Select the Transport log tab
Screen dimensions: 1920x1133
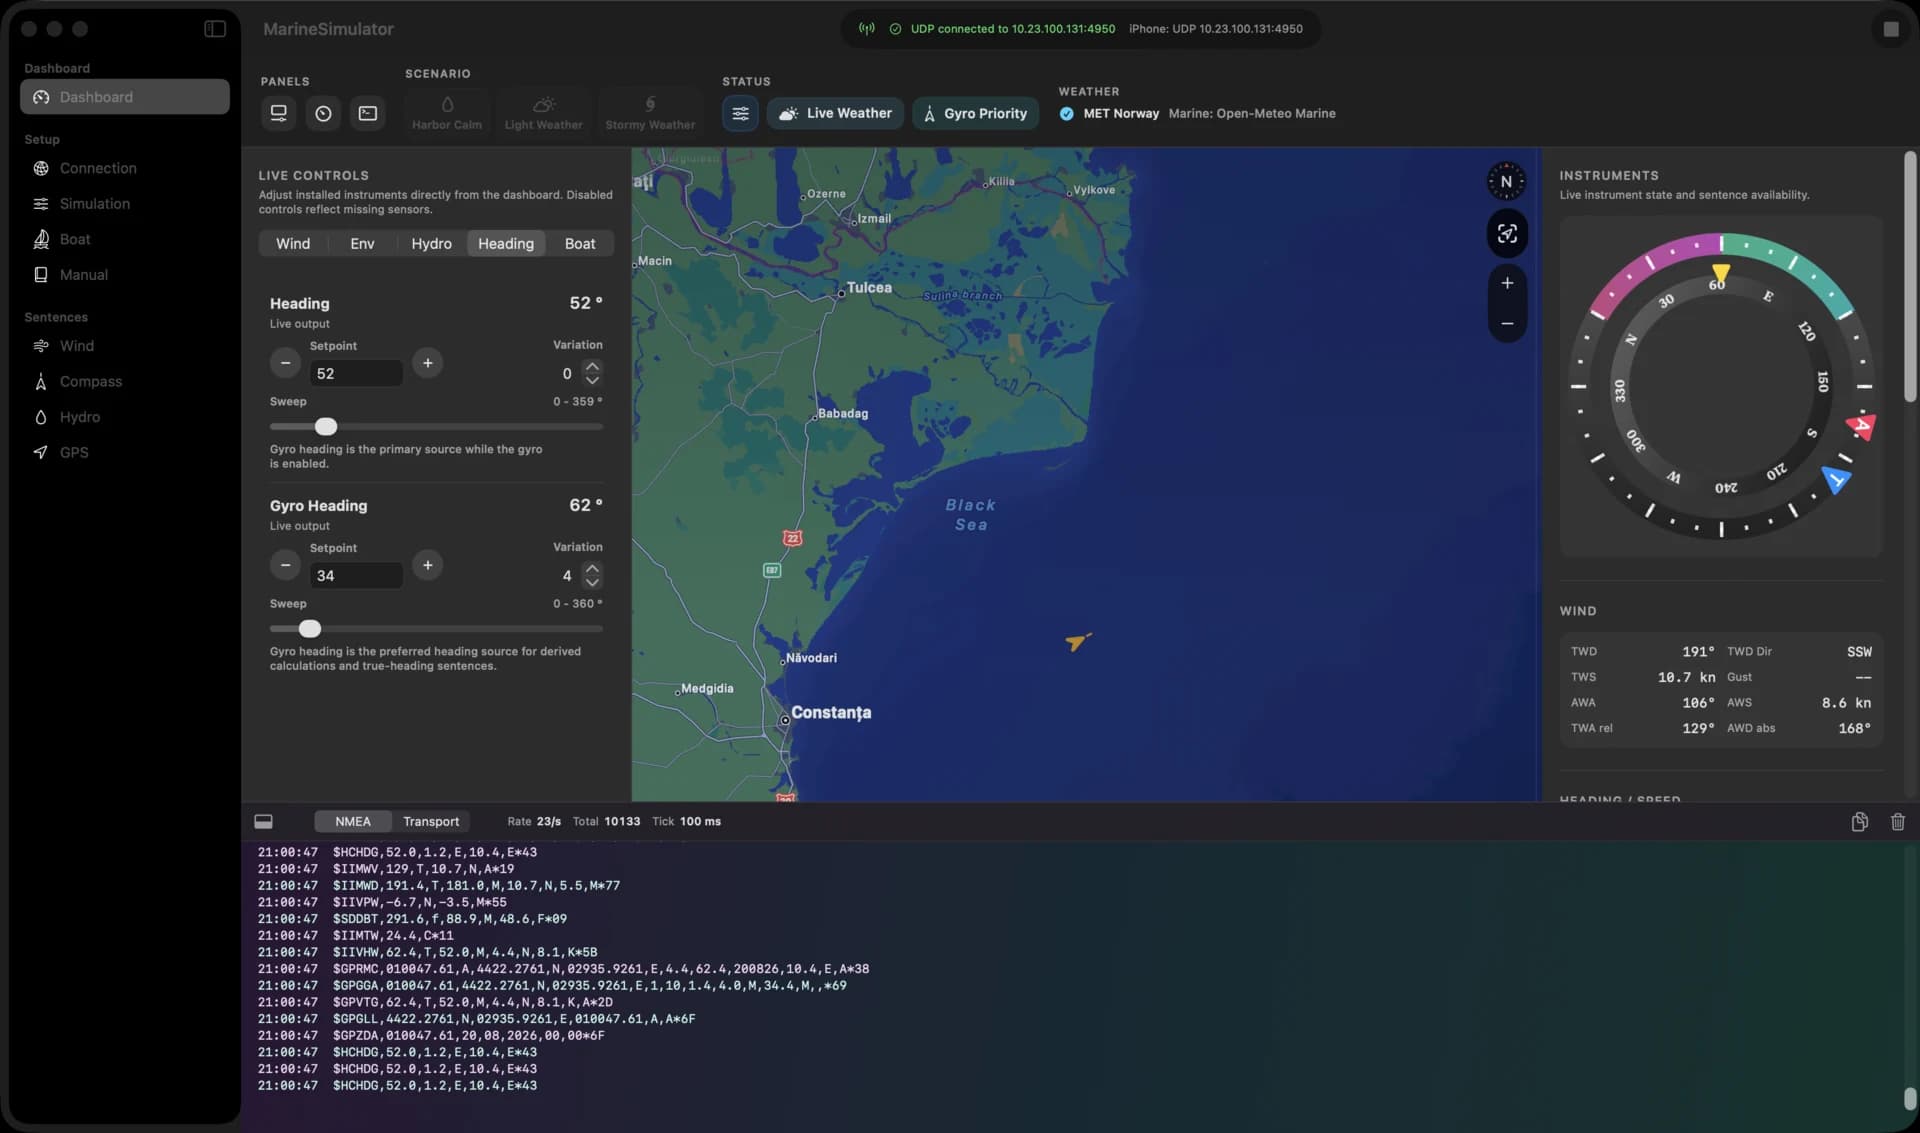(431, 821)
